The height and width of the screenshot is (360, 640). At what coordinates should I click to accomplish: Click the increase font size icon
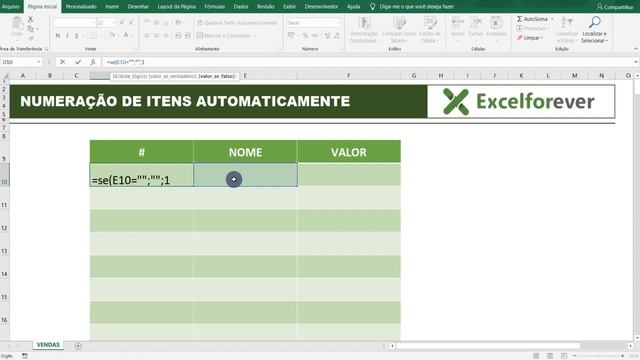tap(122, 23)
